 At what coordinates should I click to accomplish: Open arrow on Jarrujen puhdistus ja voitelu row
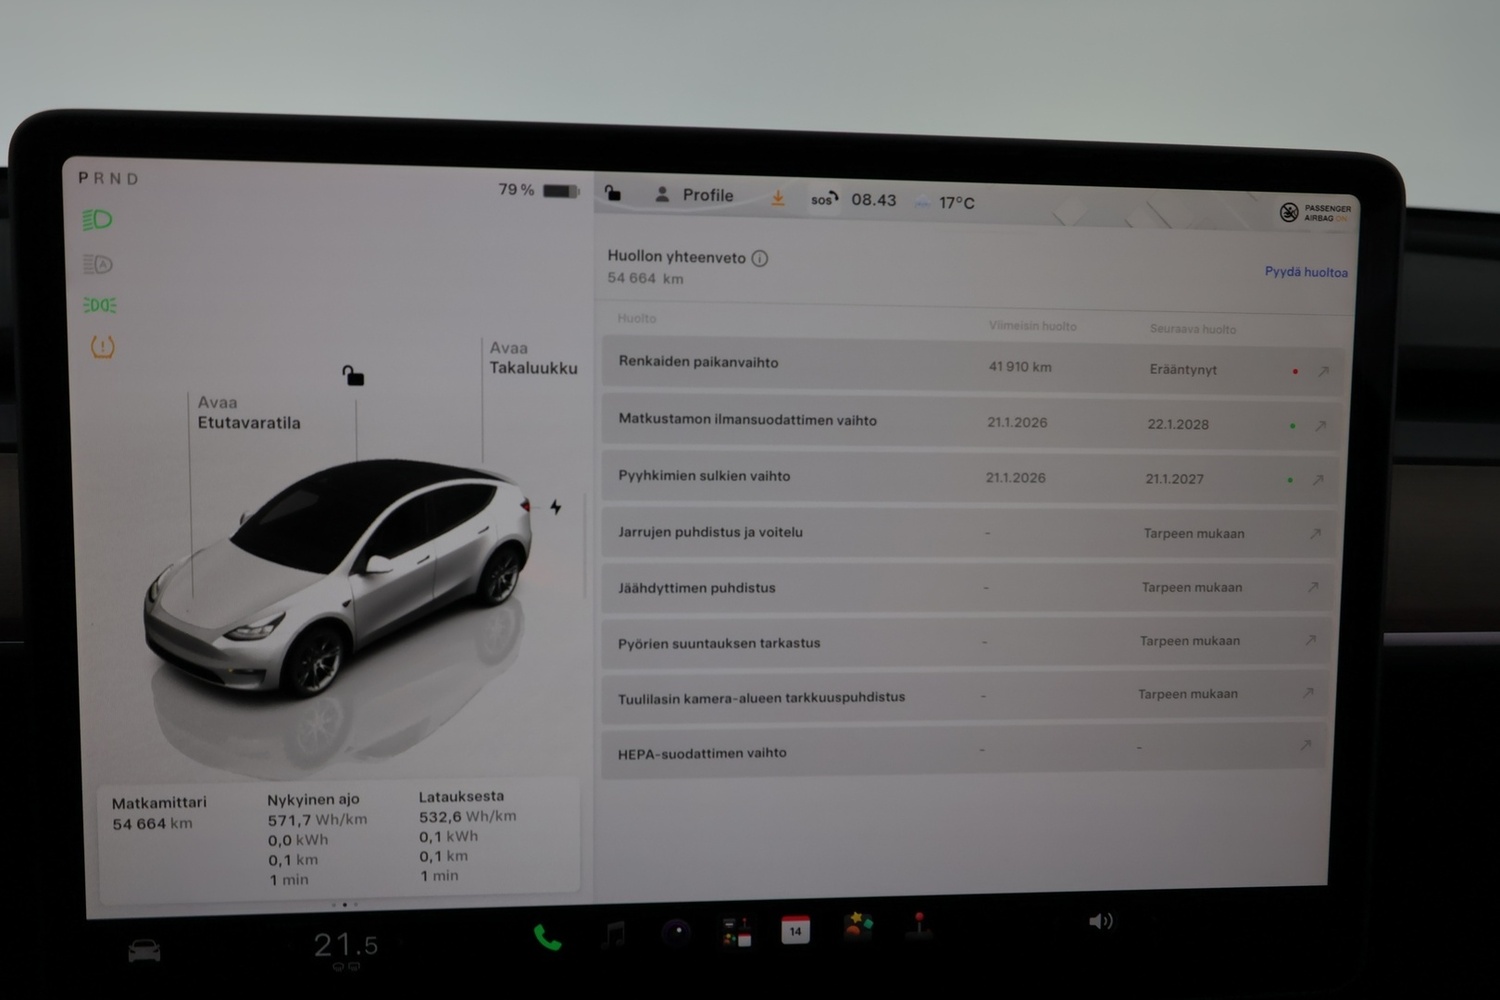point(1315,534)
